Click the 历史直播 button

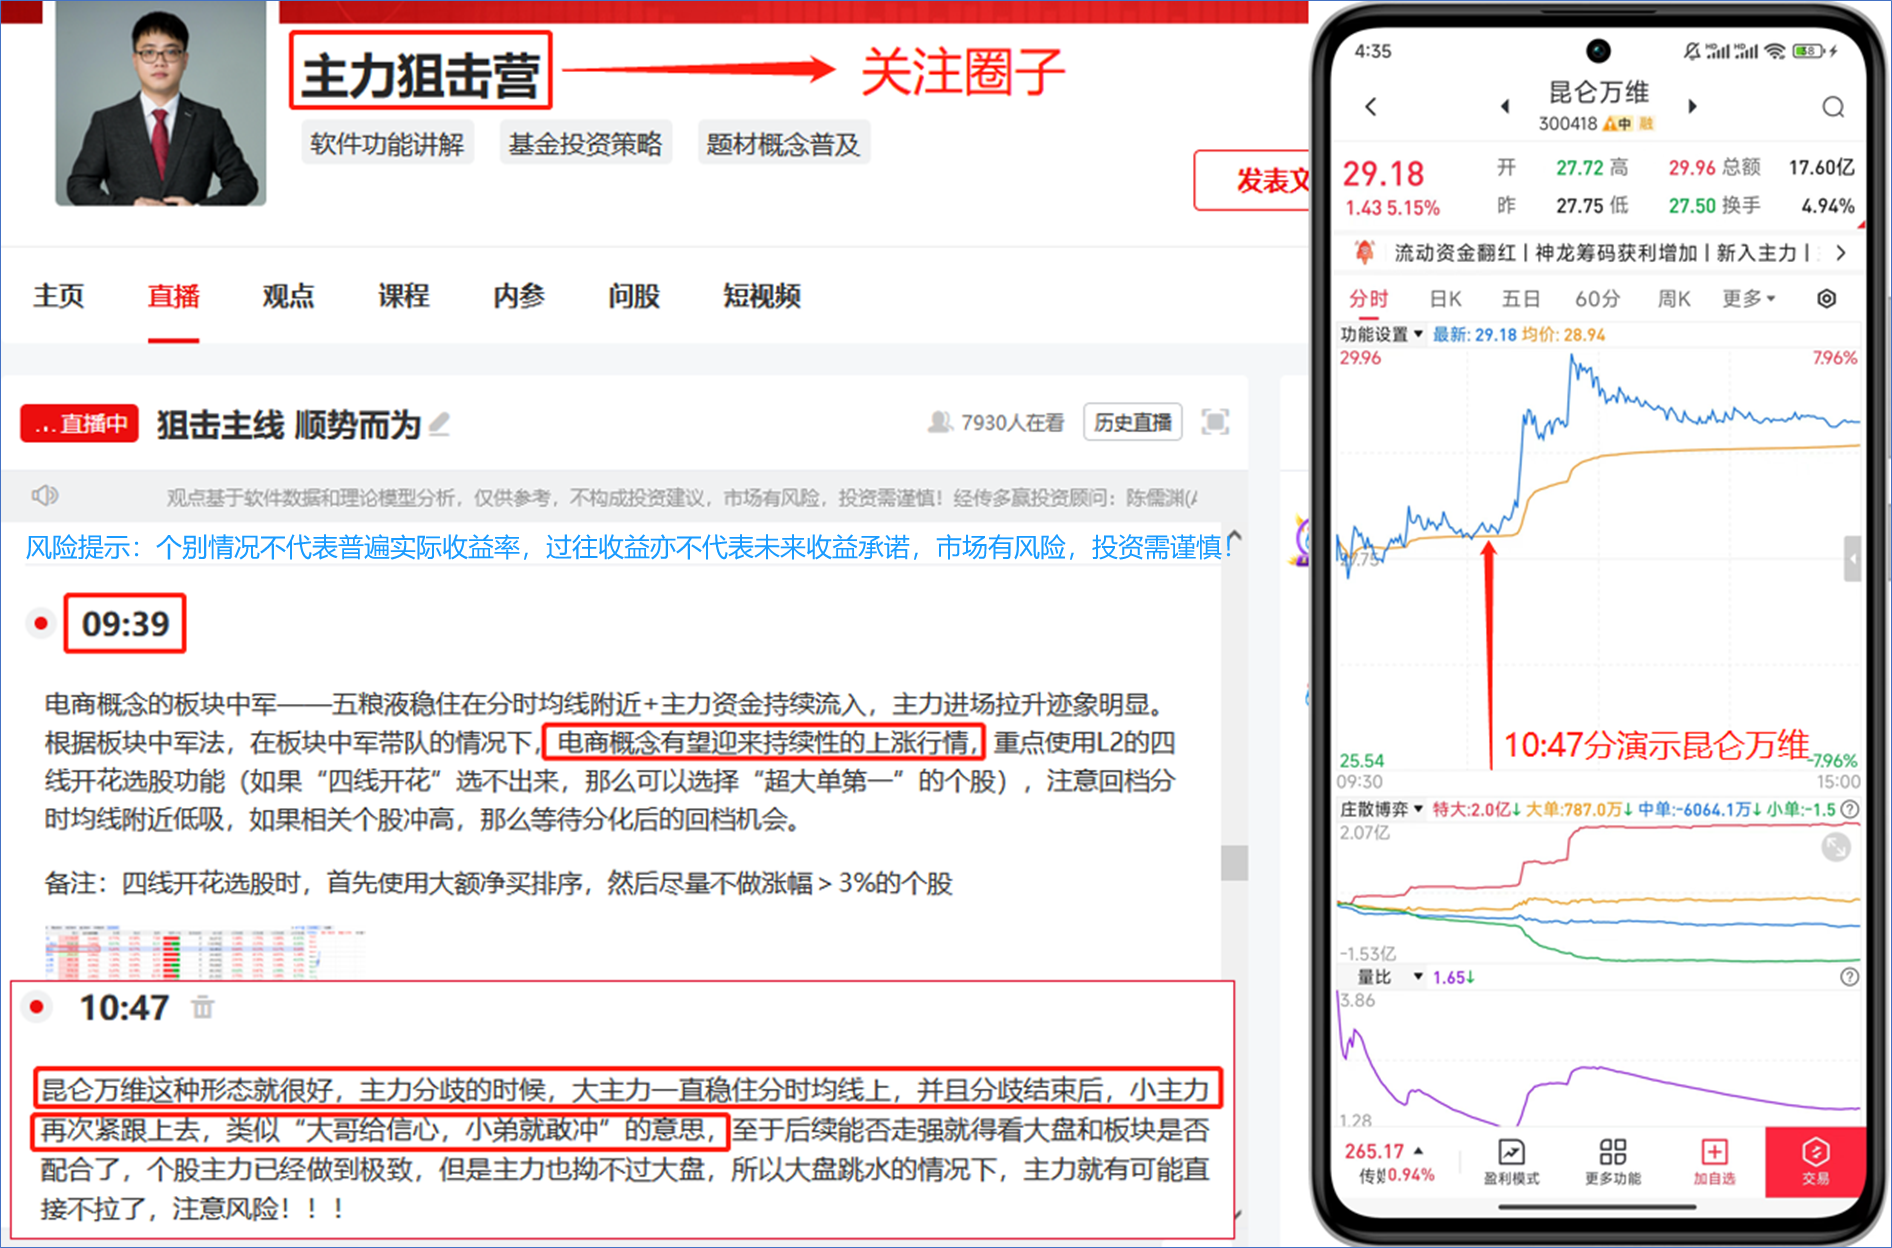(1133, 422)
